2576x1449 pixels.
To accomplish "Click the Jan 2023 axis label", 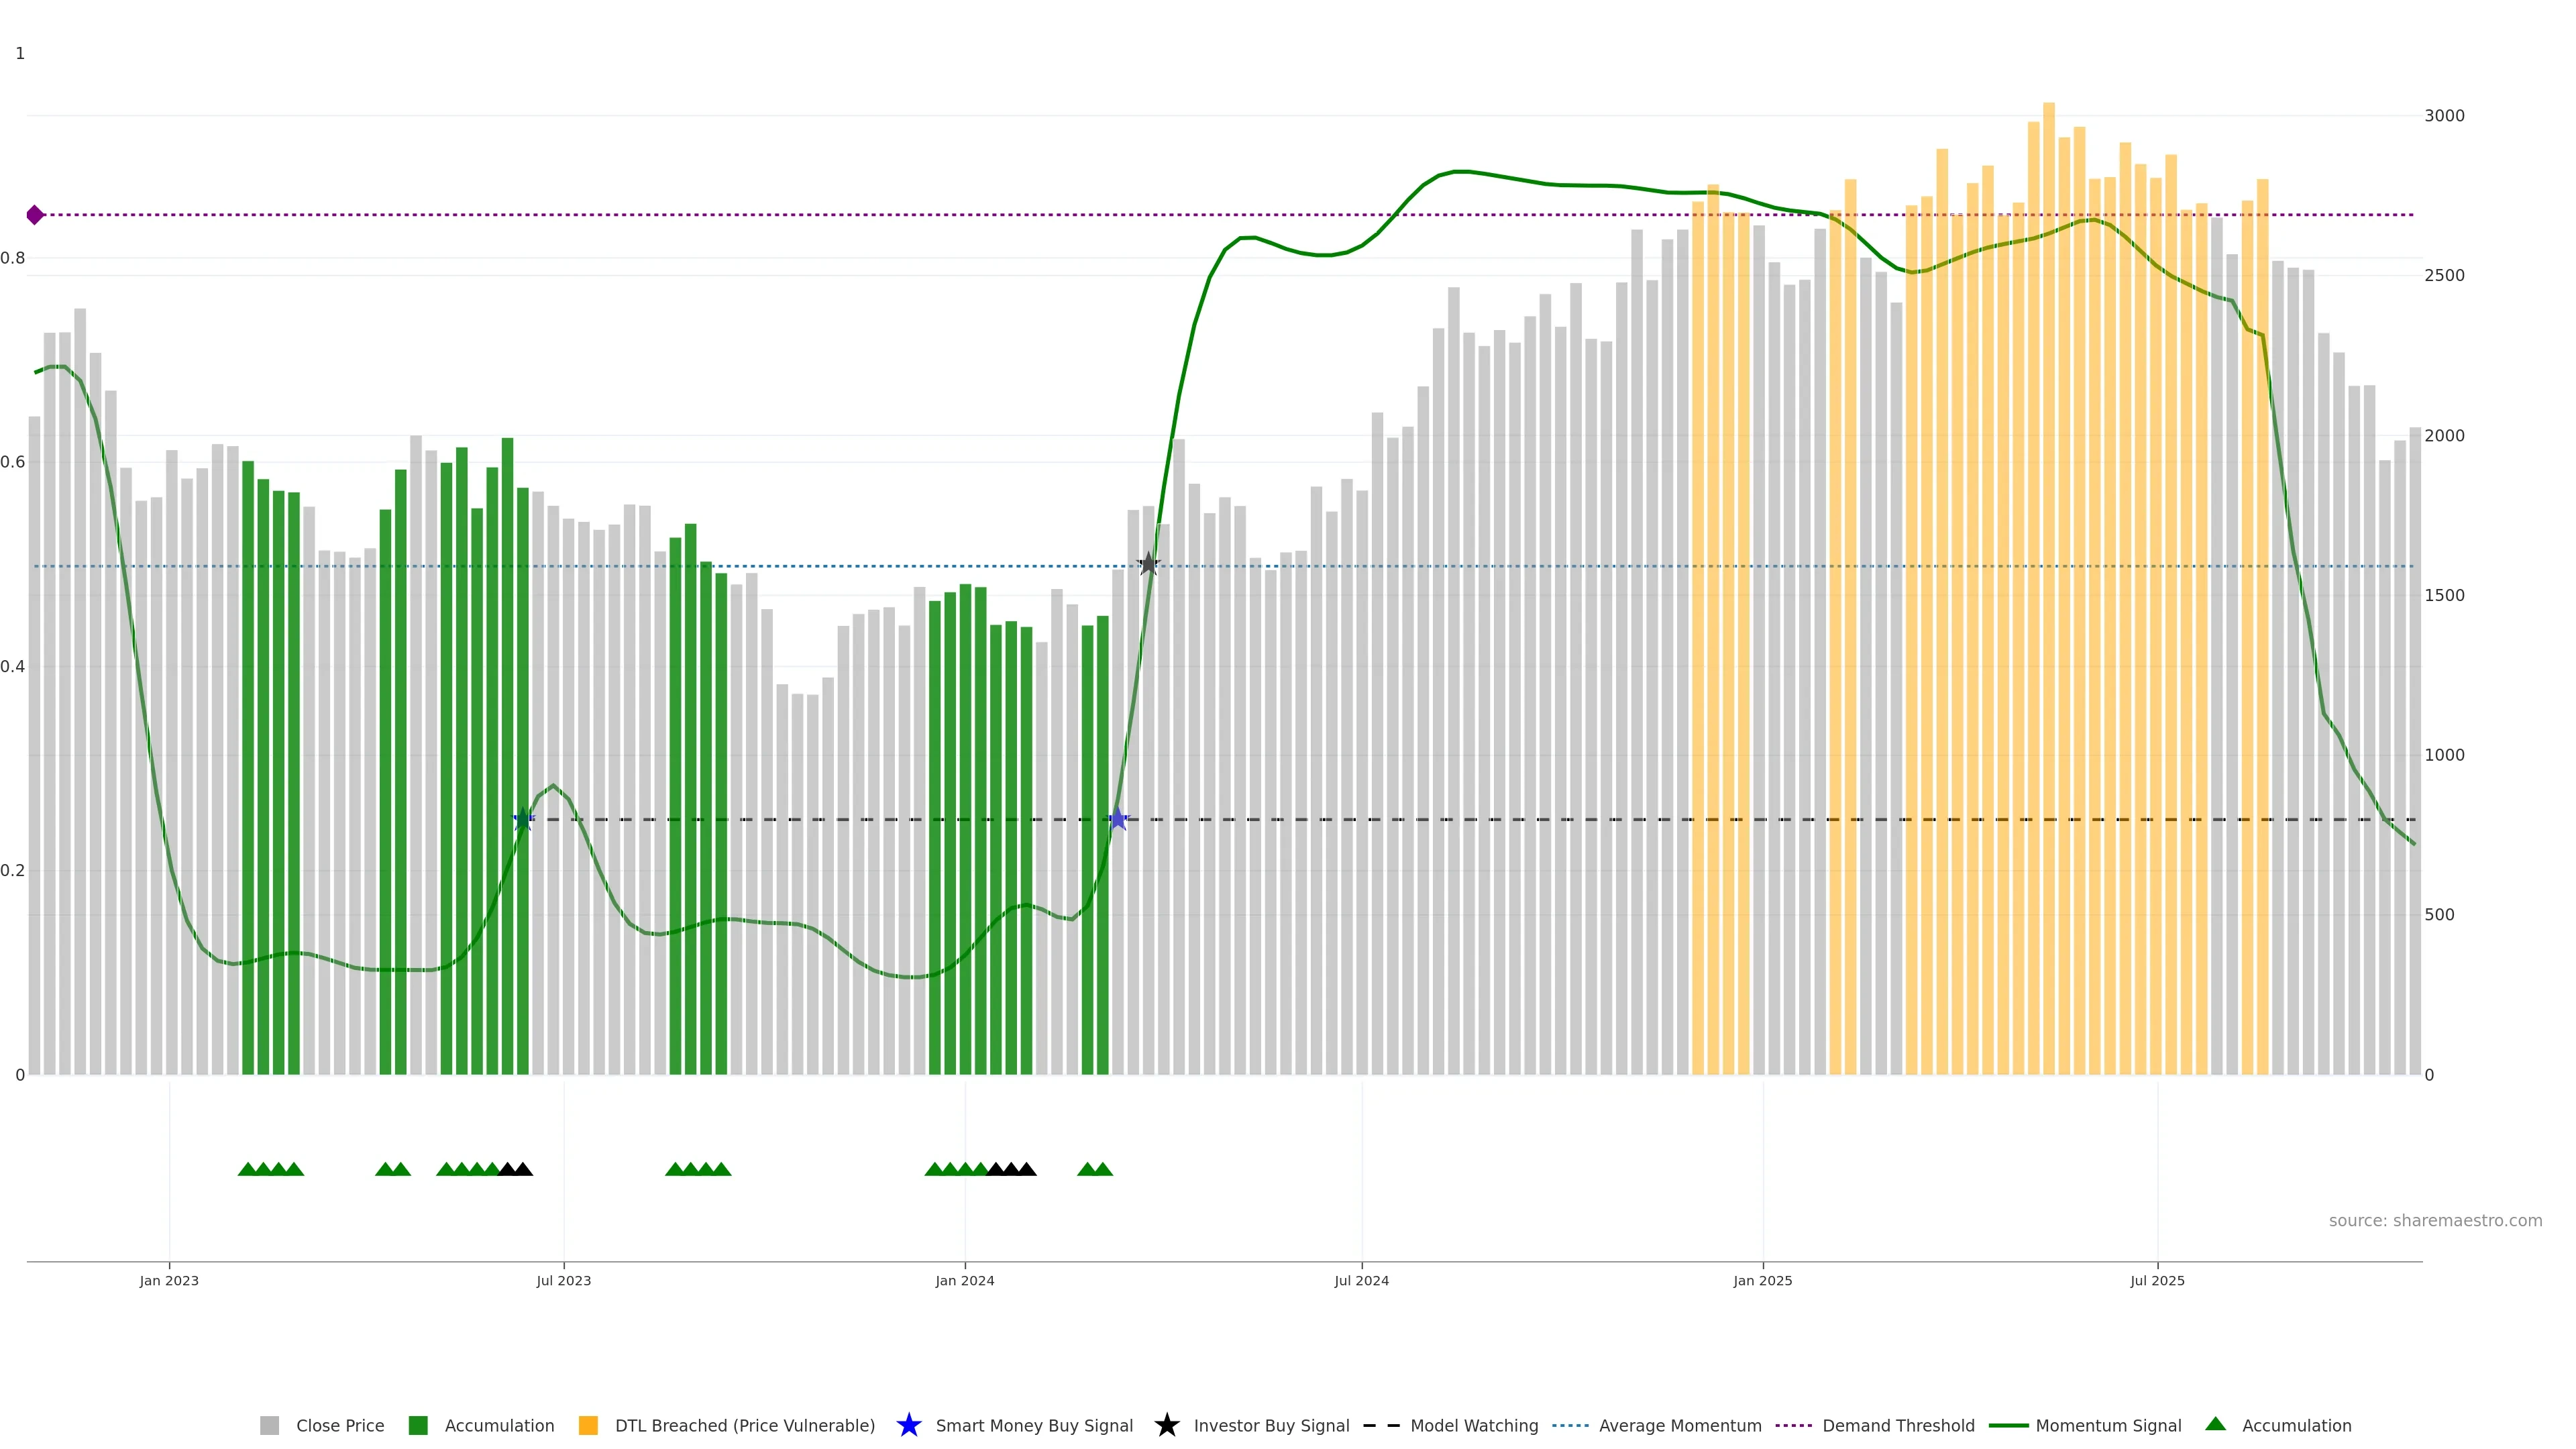I will [x=169, y=1280].
